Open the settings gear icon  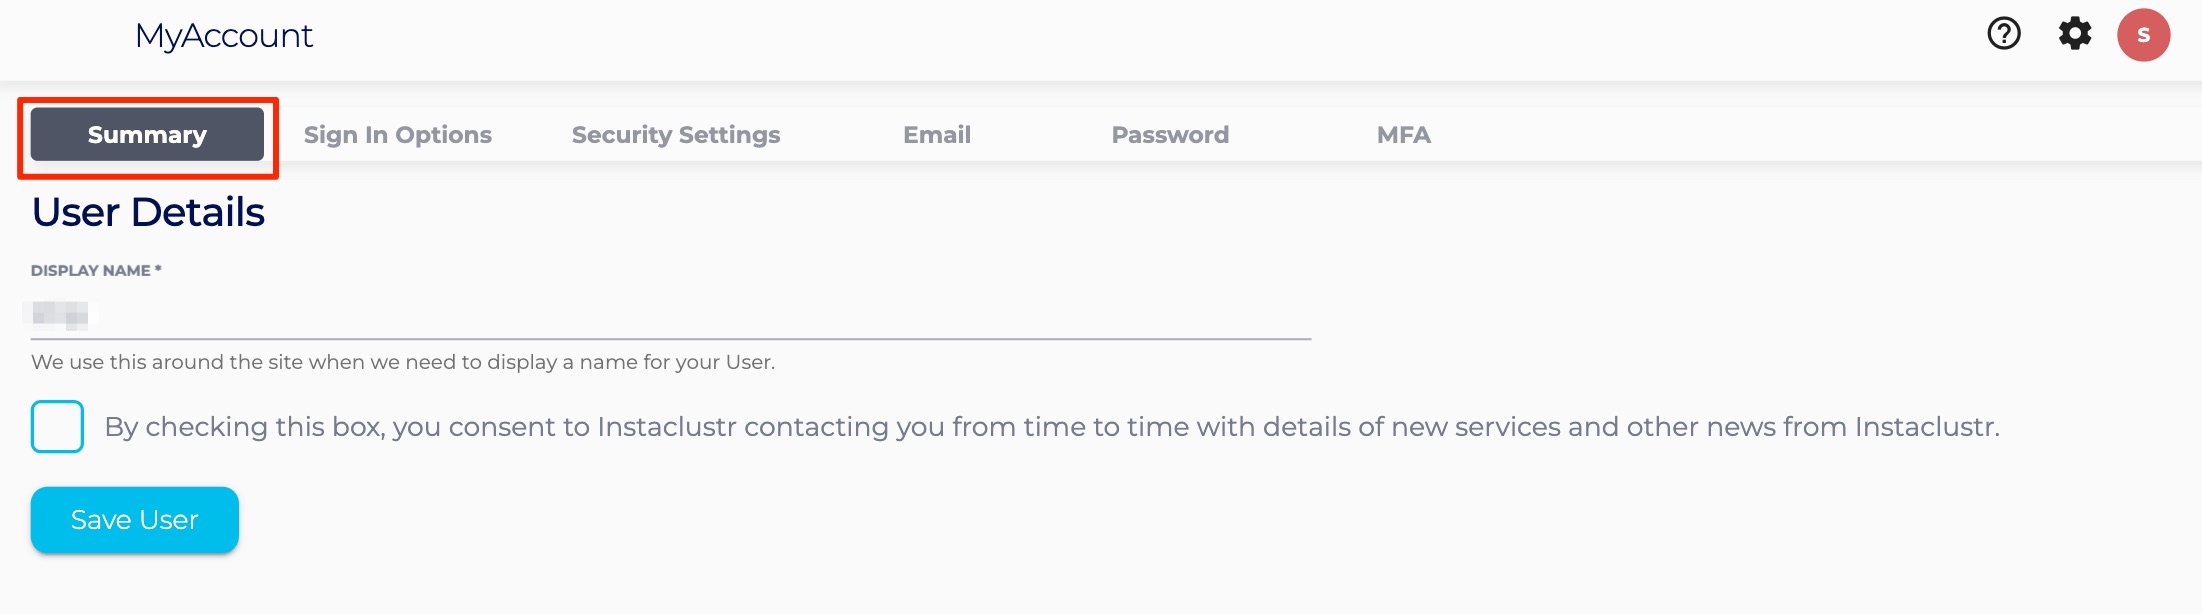2074,34
